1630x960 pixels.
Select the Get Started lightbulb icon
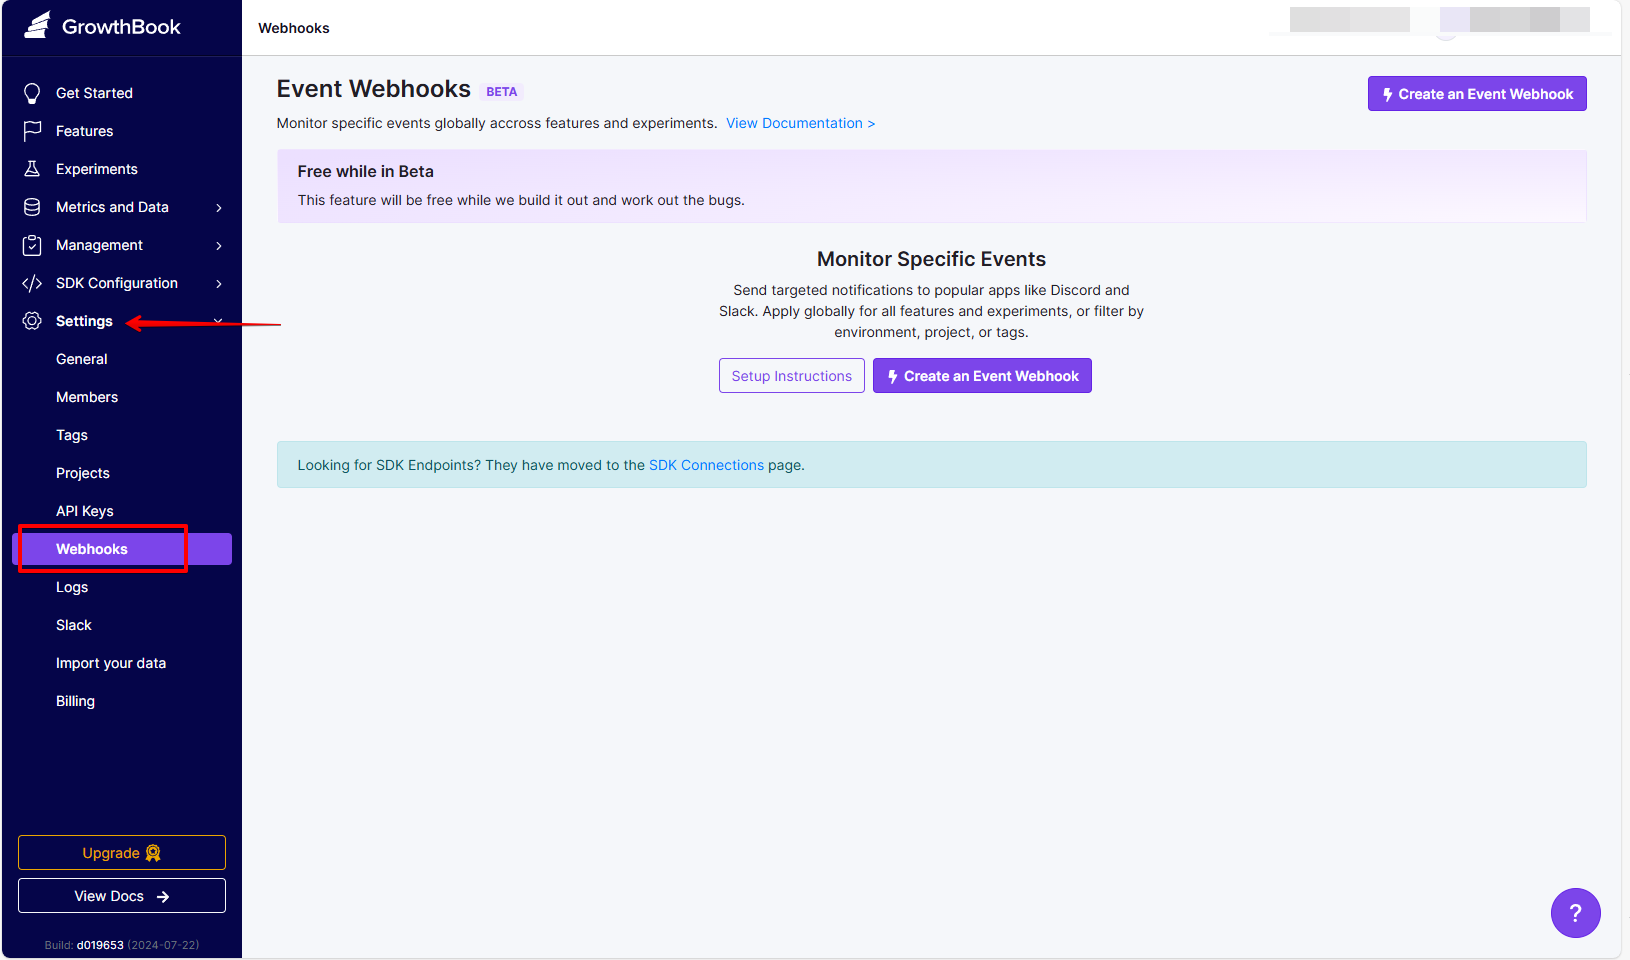(x=32, y=92)
